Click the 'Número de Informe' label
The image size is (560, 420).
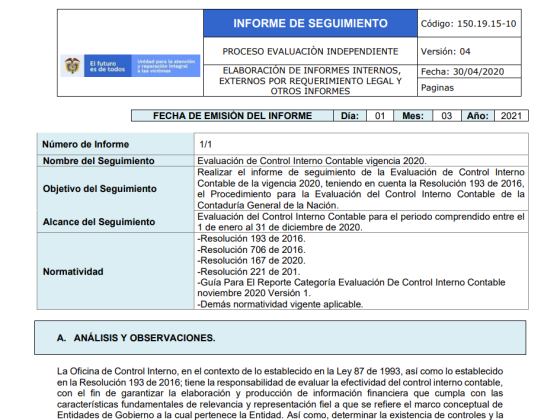point(85,144)
